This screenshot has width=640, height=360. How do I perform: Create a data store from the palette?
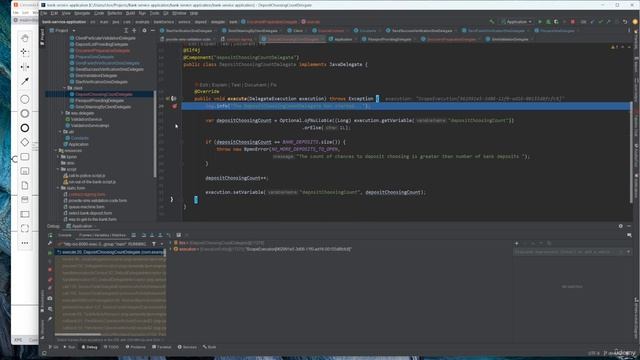pyautogui.click(x=25, y=200)
